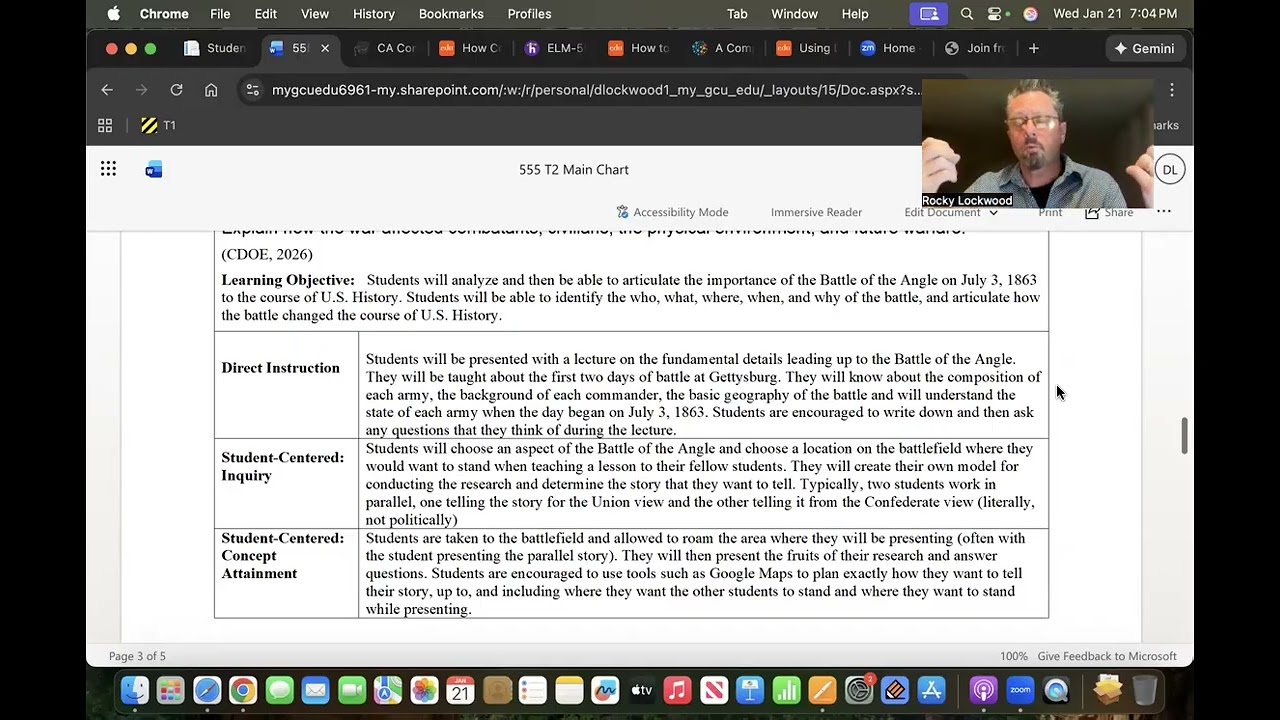Switch to the Zoom Home tab
This screenshot has width=1280, height=720.
[x=889, y=48]
